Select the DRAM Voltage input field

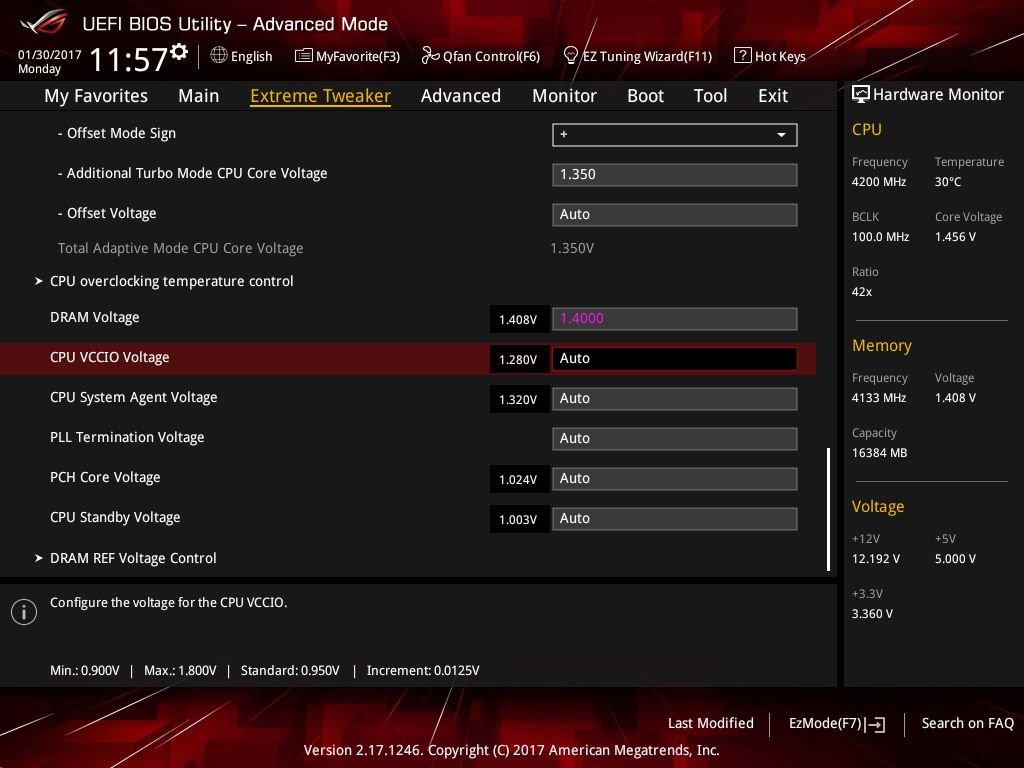pyautogui.click(x=675, y=319)
